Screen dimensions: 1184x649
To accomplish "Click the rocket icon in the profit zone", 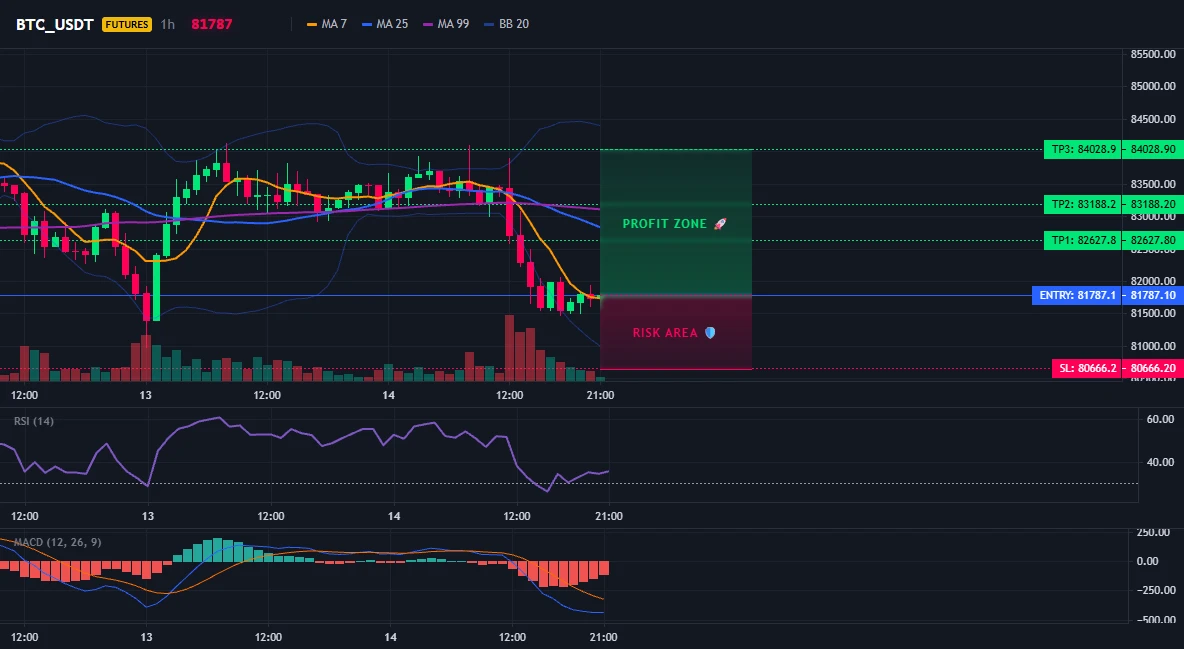I will 720,224.
